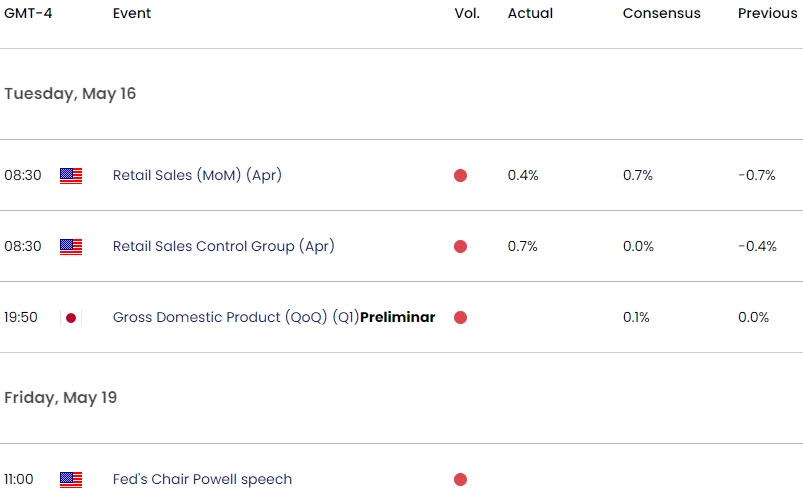Click Japan flag beside Gross Domestic Product

[x=70, y=318]
